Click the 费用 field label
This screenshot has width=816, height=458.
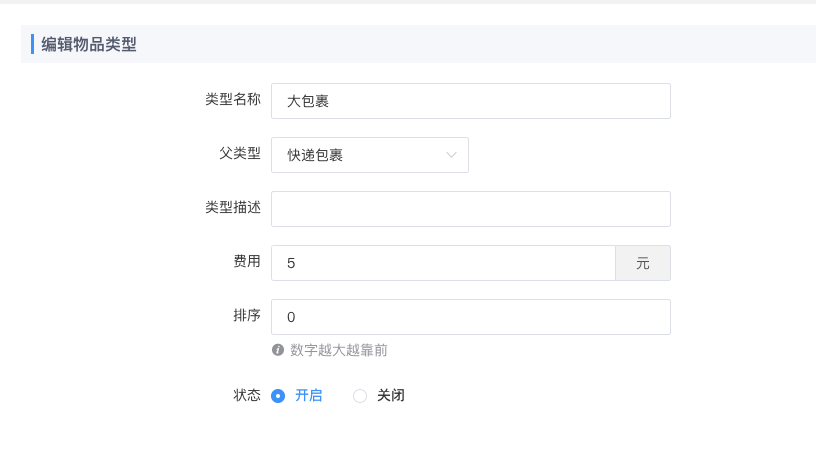pos(247,261)
